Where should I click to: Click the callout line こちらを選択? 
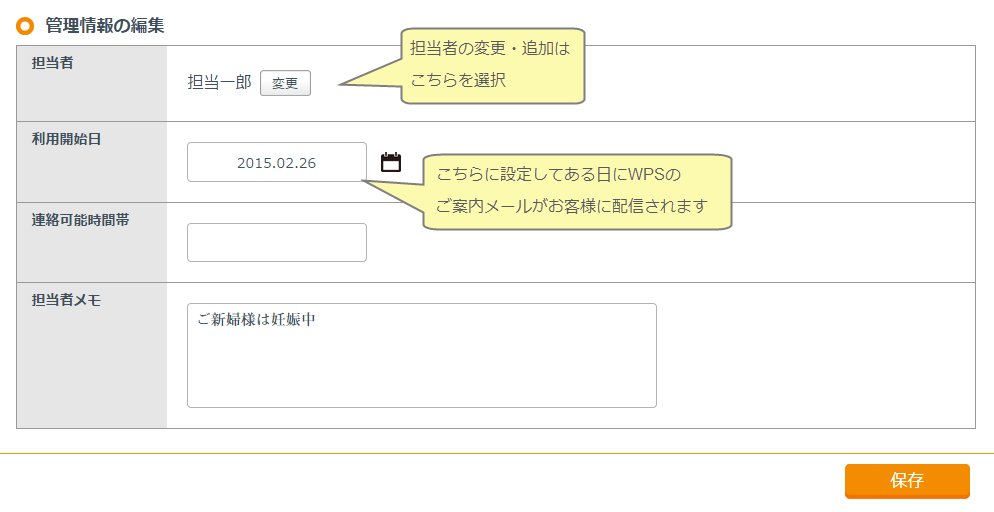pyautogui.click(x=458, y=80)
